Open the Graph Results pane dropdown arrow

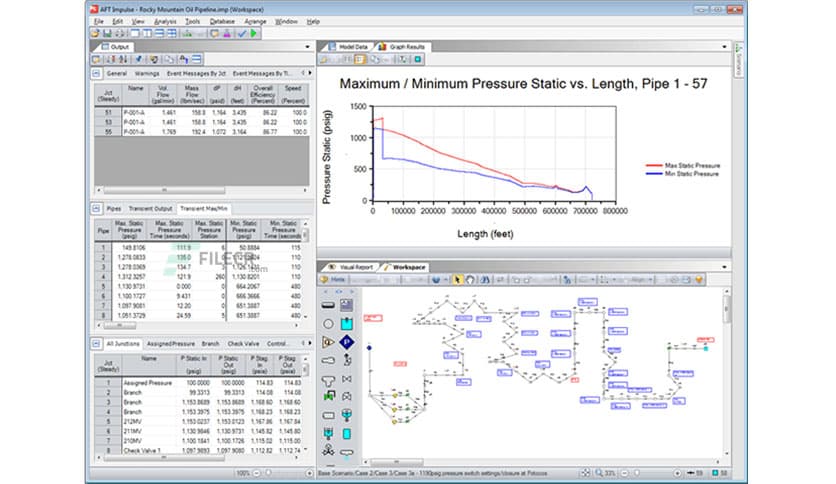(x=724, y=47)
